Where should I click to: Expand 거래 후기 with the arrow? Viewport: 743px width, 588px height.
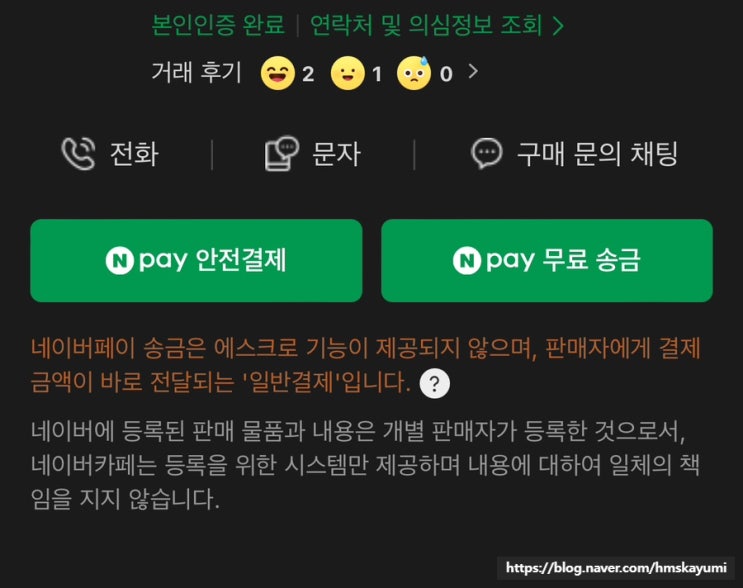point(473,72)
